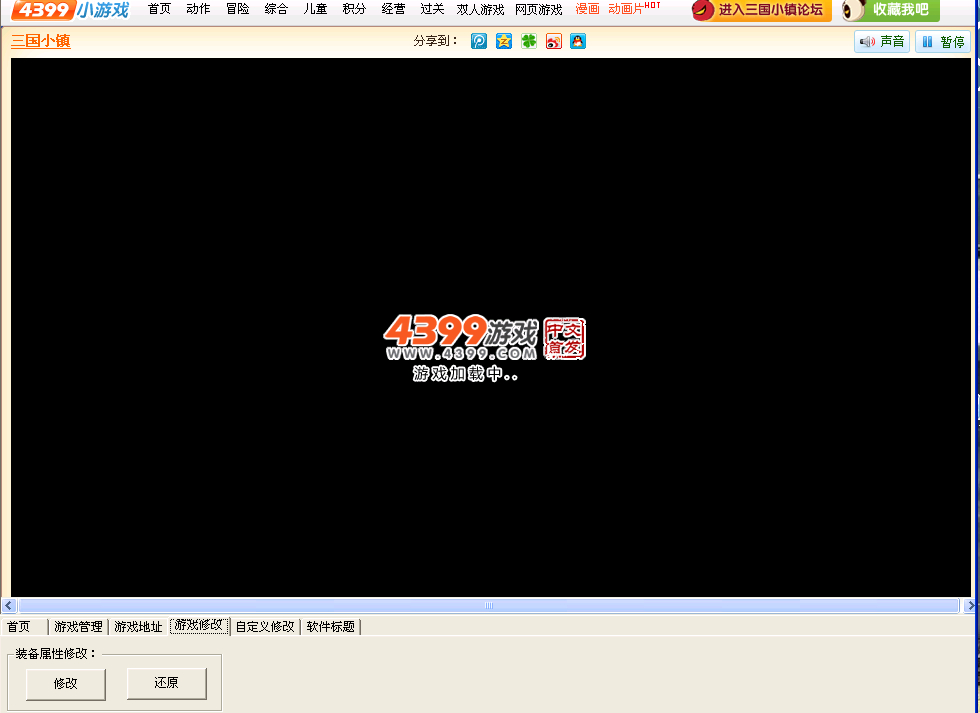Click the right arrow of horizontal scrollbar
This screenshot has height=713, width=980.
[x=971, y=605]
